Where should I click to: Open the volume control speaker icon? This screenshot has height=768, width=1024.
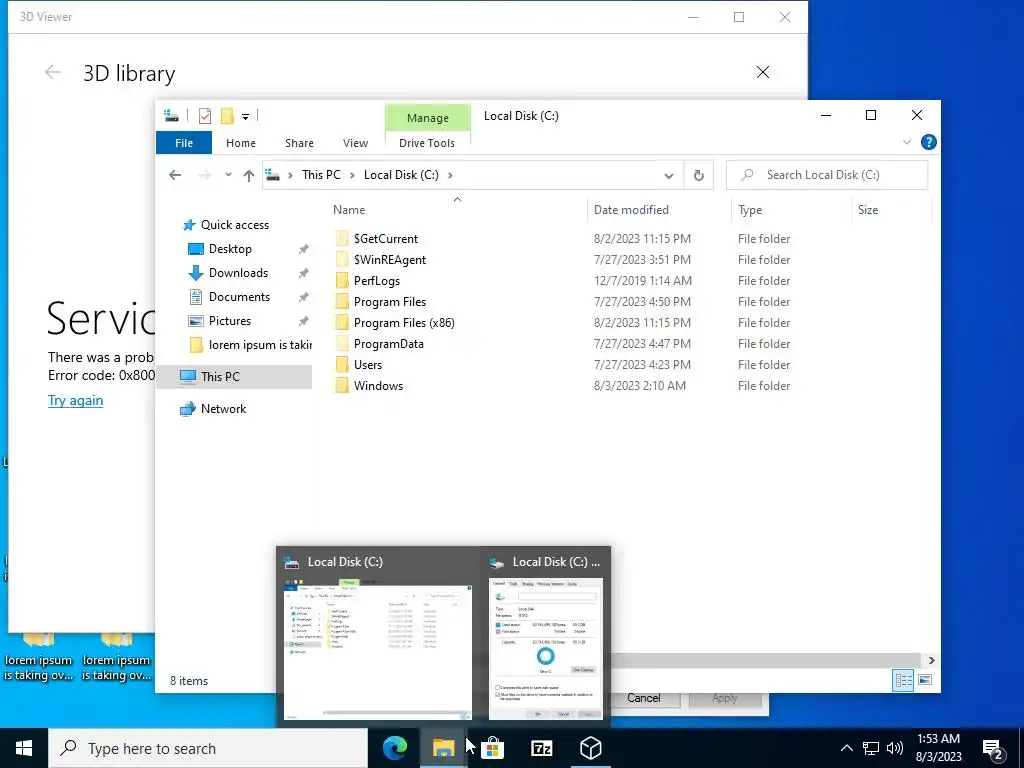[895, 748]
